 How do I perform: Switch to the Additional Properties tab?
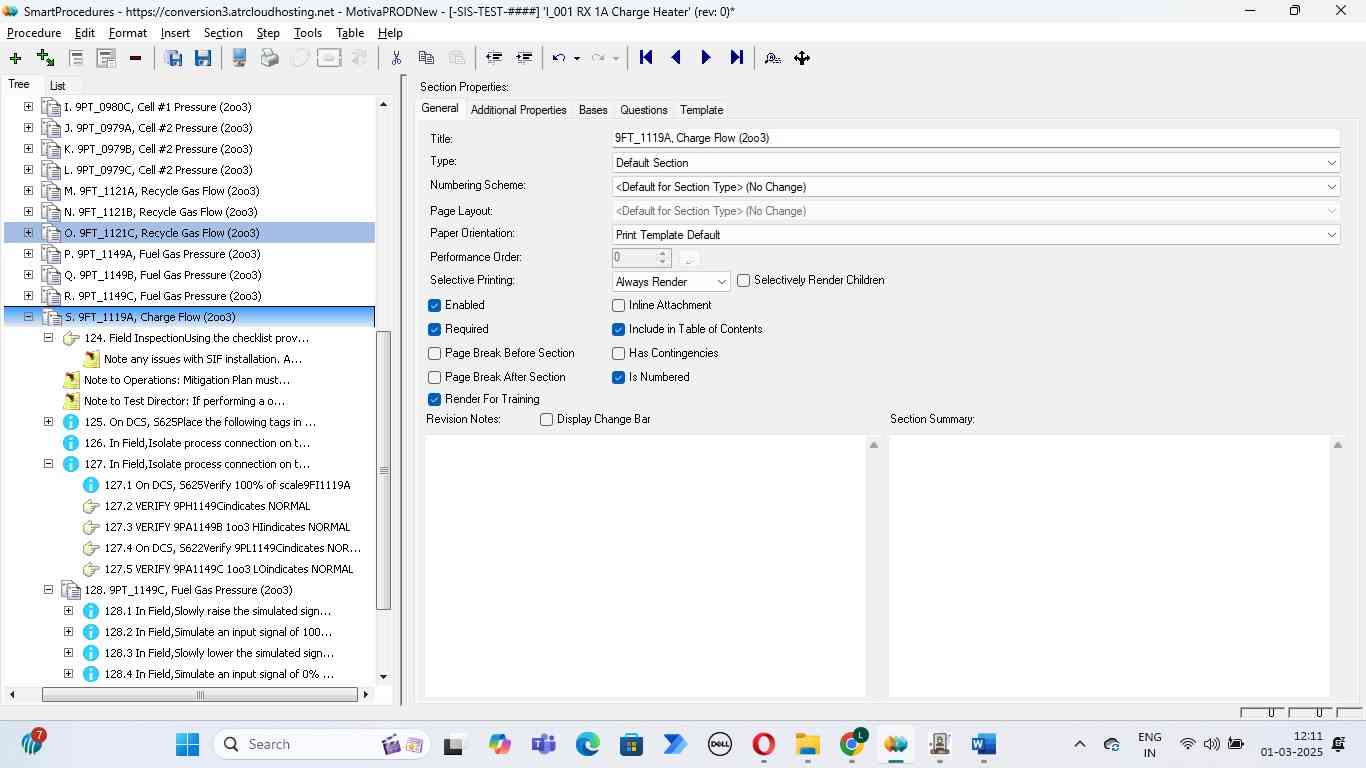pos(518,110)
